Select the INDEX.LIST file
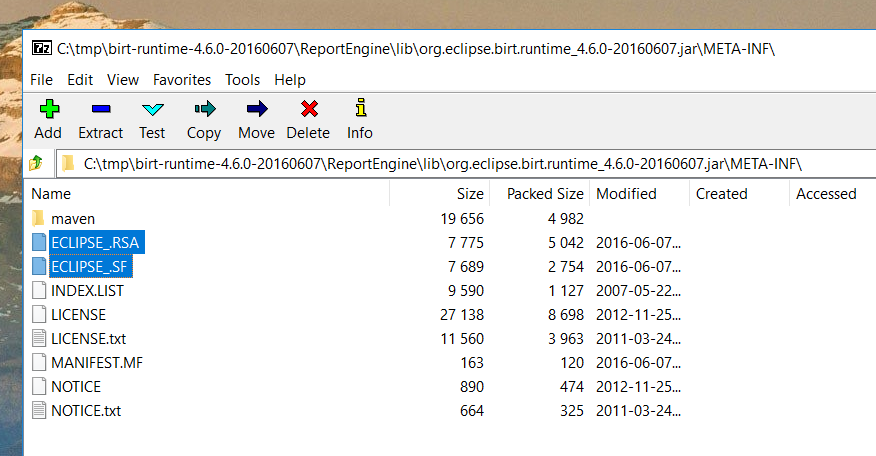Image resolution: width=876 pixels, height=456 pixels. pyautogui.click(x=87, y=291)
